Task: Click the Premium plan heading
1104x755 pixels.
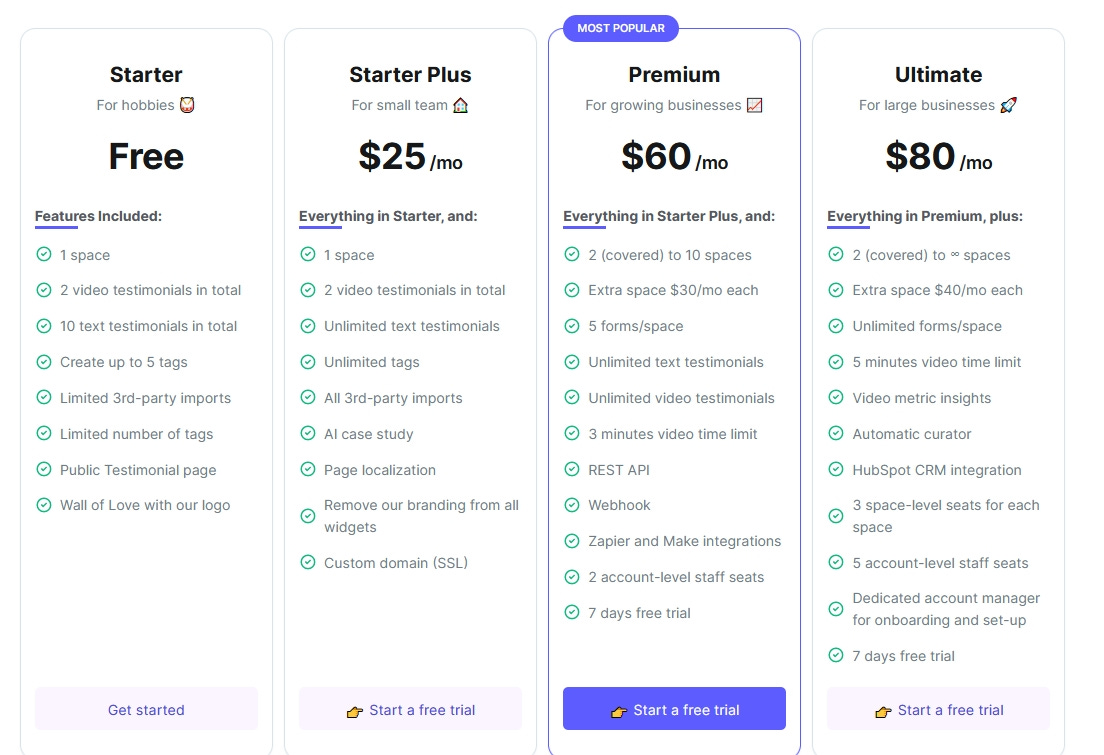Action: (675, 75)
